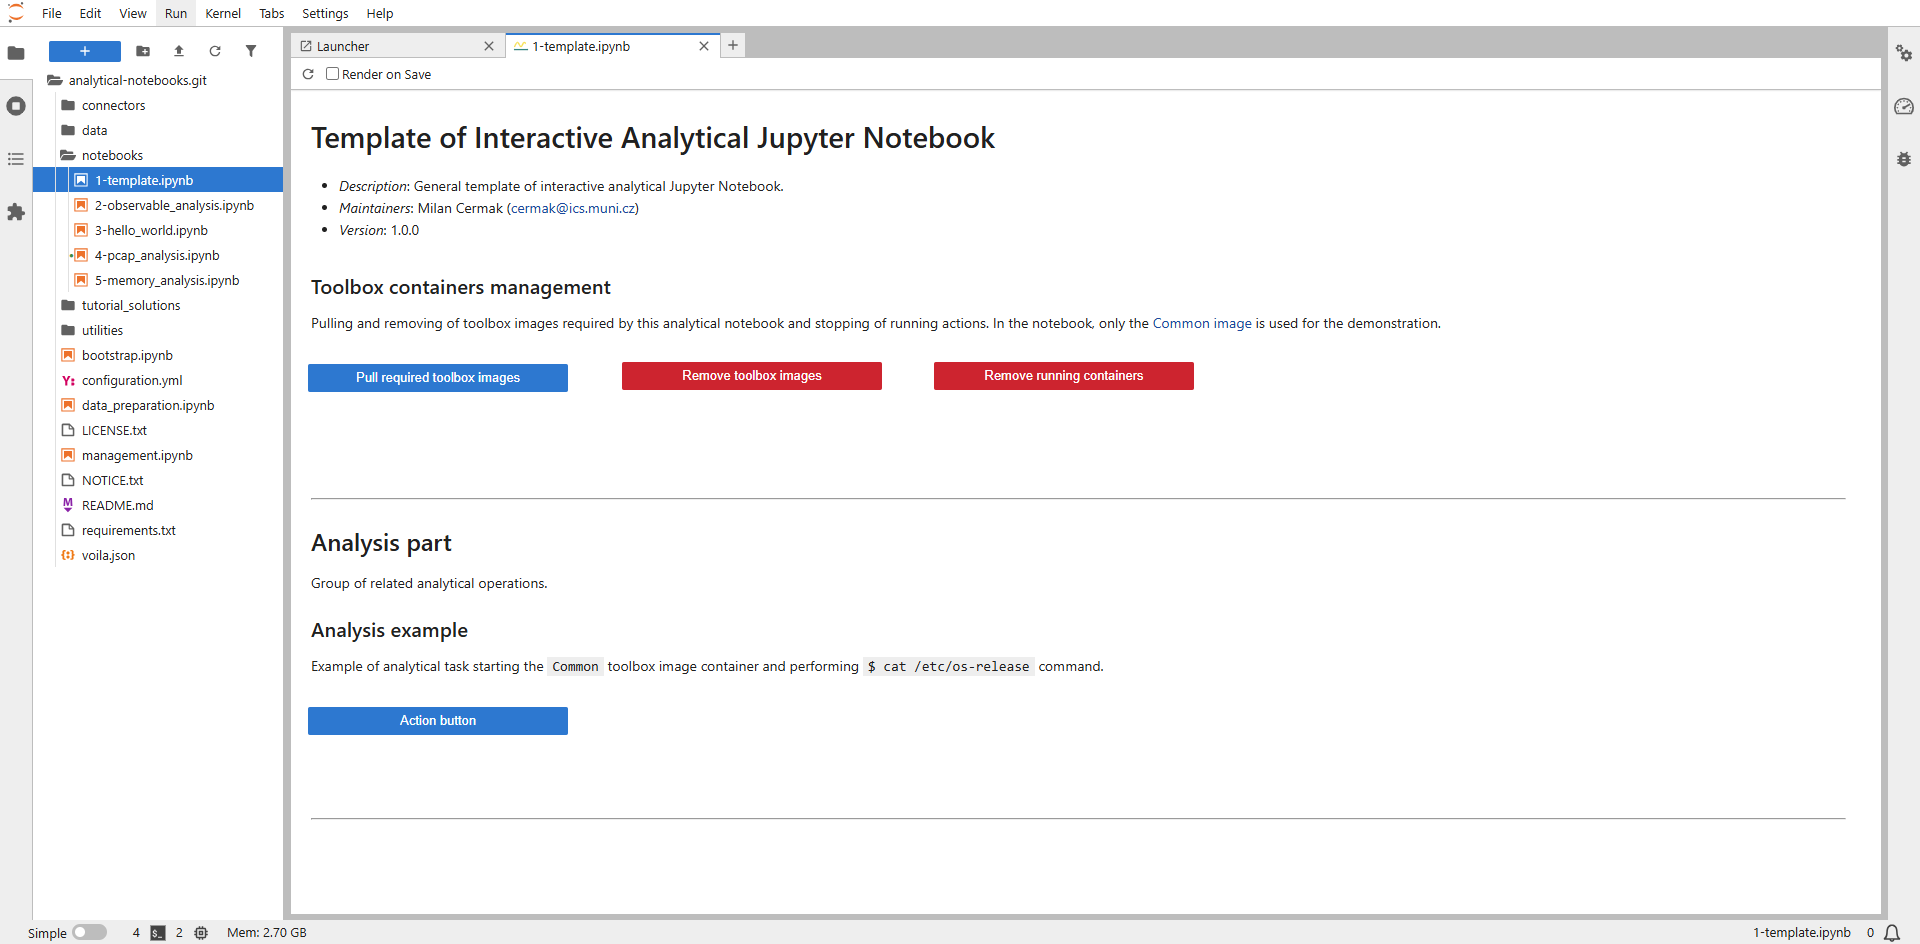This screenshot has height=944, width=1920.
Task: Switch to the Launcher tab
Action: click(x=345, y=46)
